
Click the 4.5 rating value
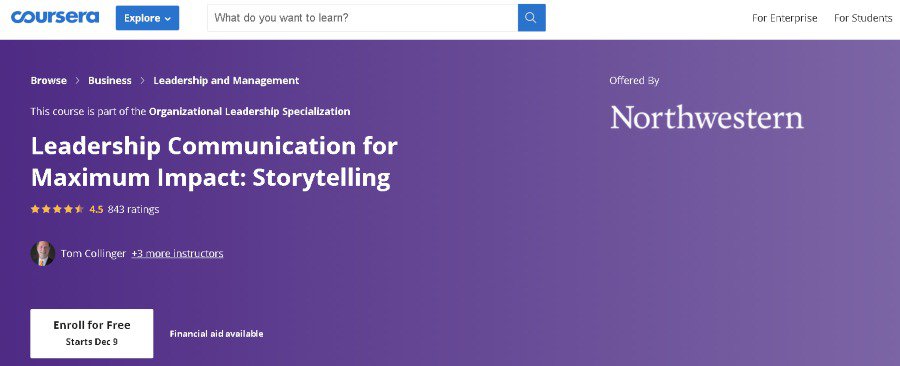point(96,209)
